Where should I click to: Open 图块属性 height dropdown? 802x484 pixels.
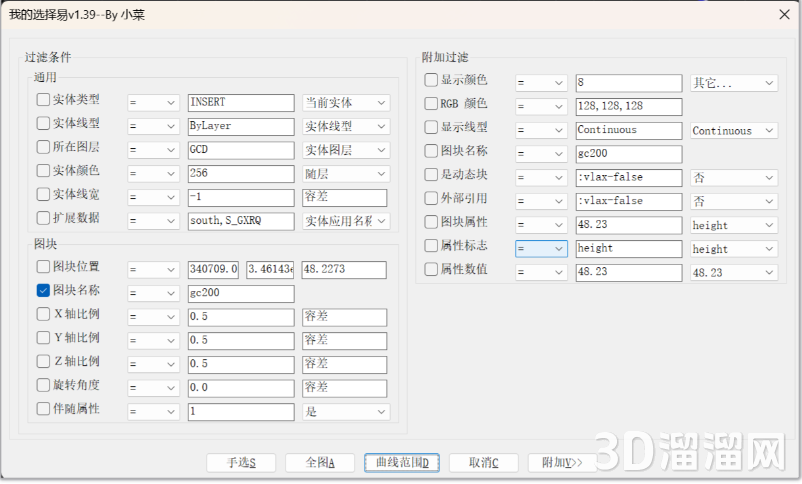[x=734, y=225]
